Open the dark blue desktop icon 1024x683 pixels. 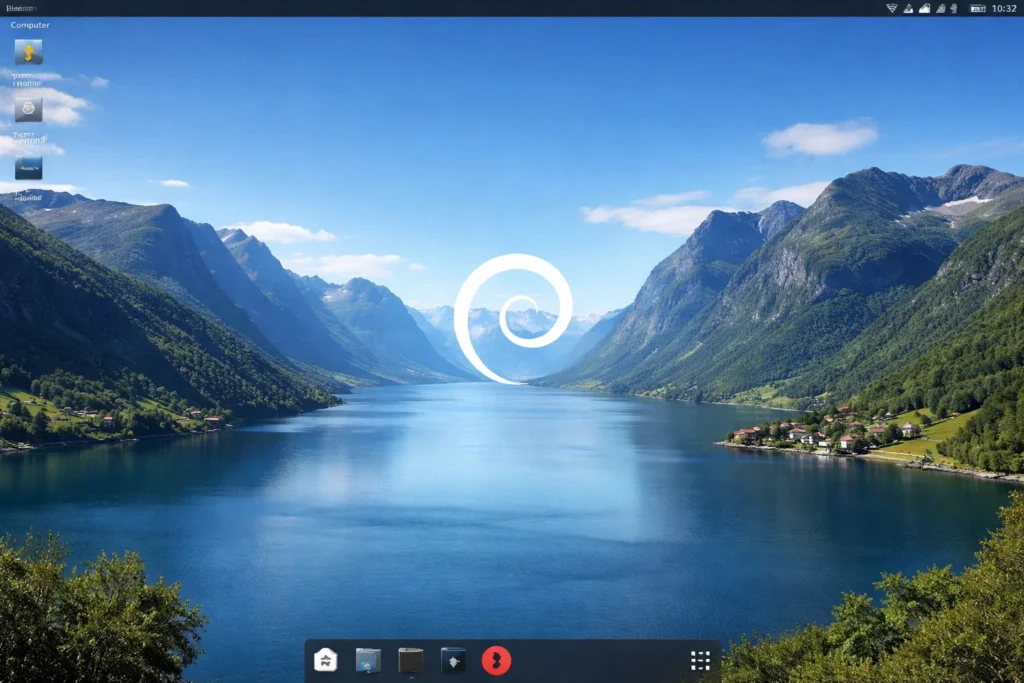tap(28, 167)
